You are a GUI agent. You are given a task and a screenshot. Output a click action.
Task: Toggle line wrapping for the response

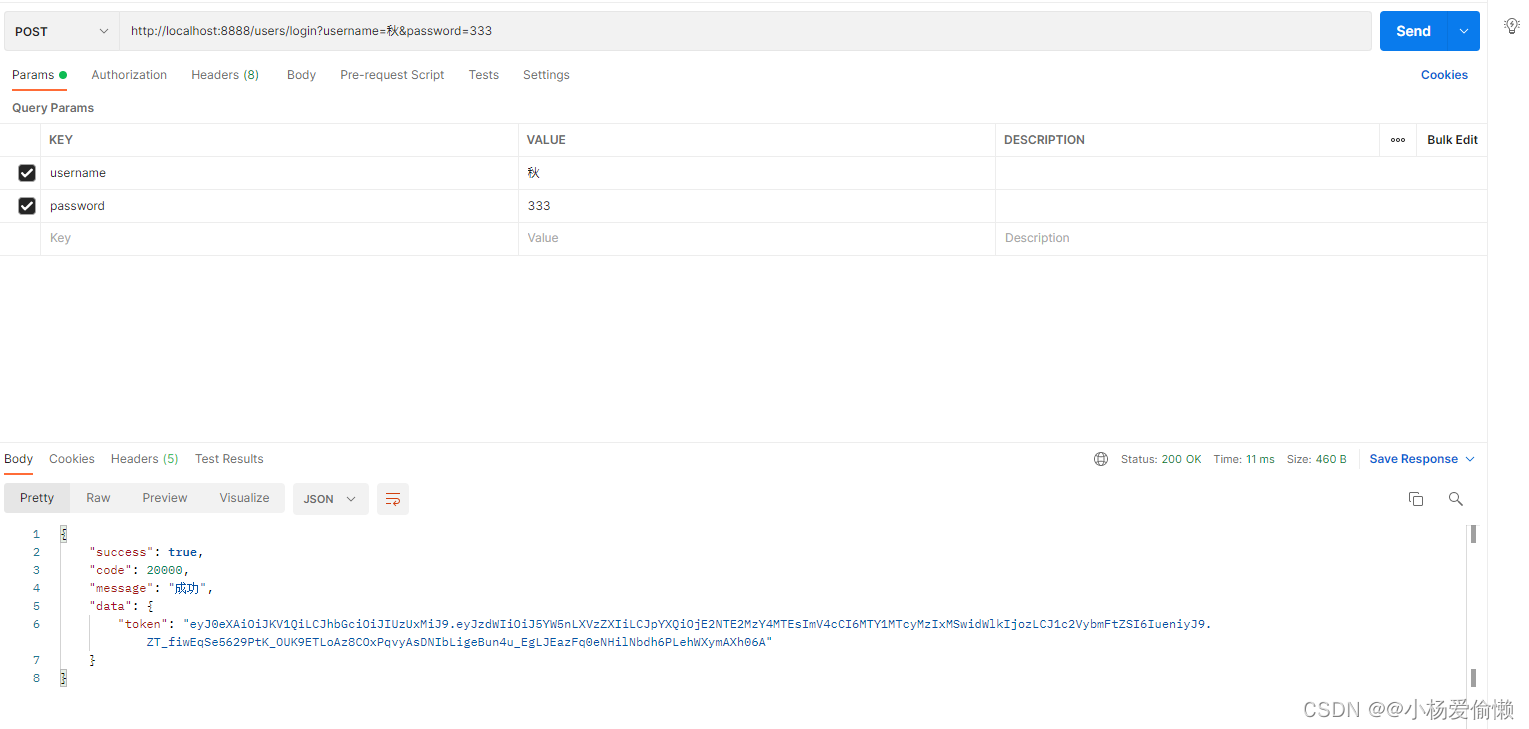[x=392, y=498]
